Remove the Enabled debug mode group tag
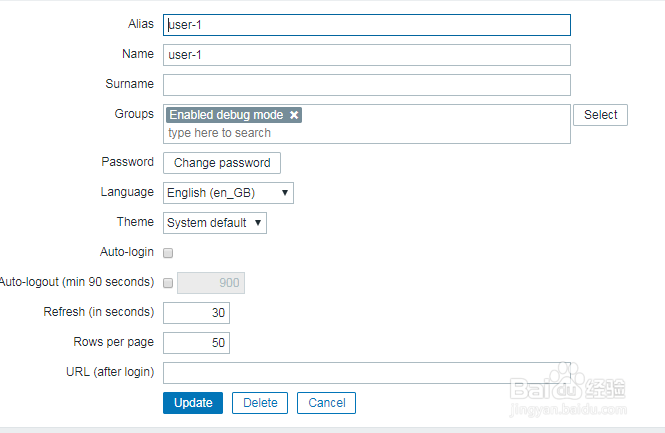665x433 pixels. point(294,115)
